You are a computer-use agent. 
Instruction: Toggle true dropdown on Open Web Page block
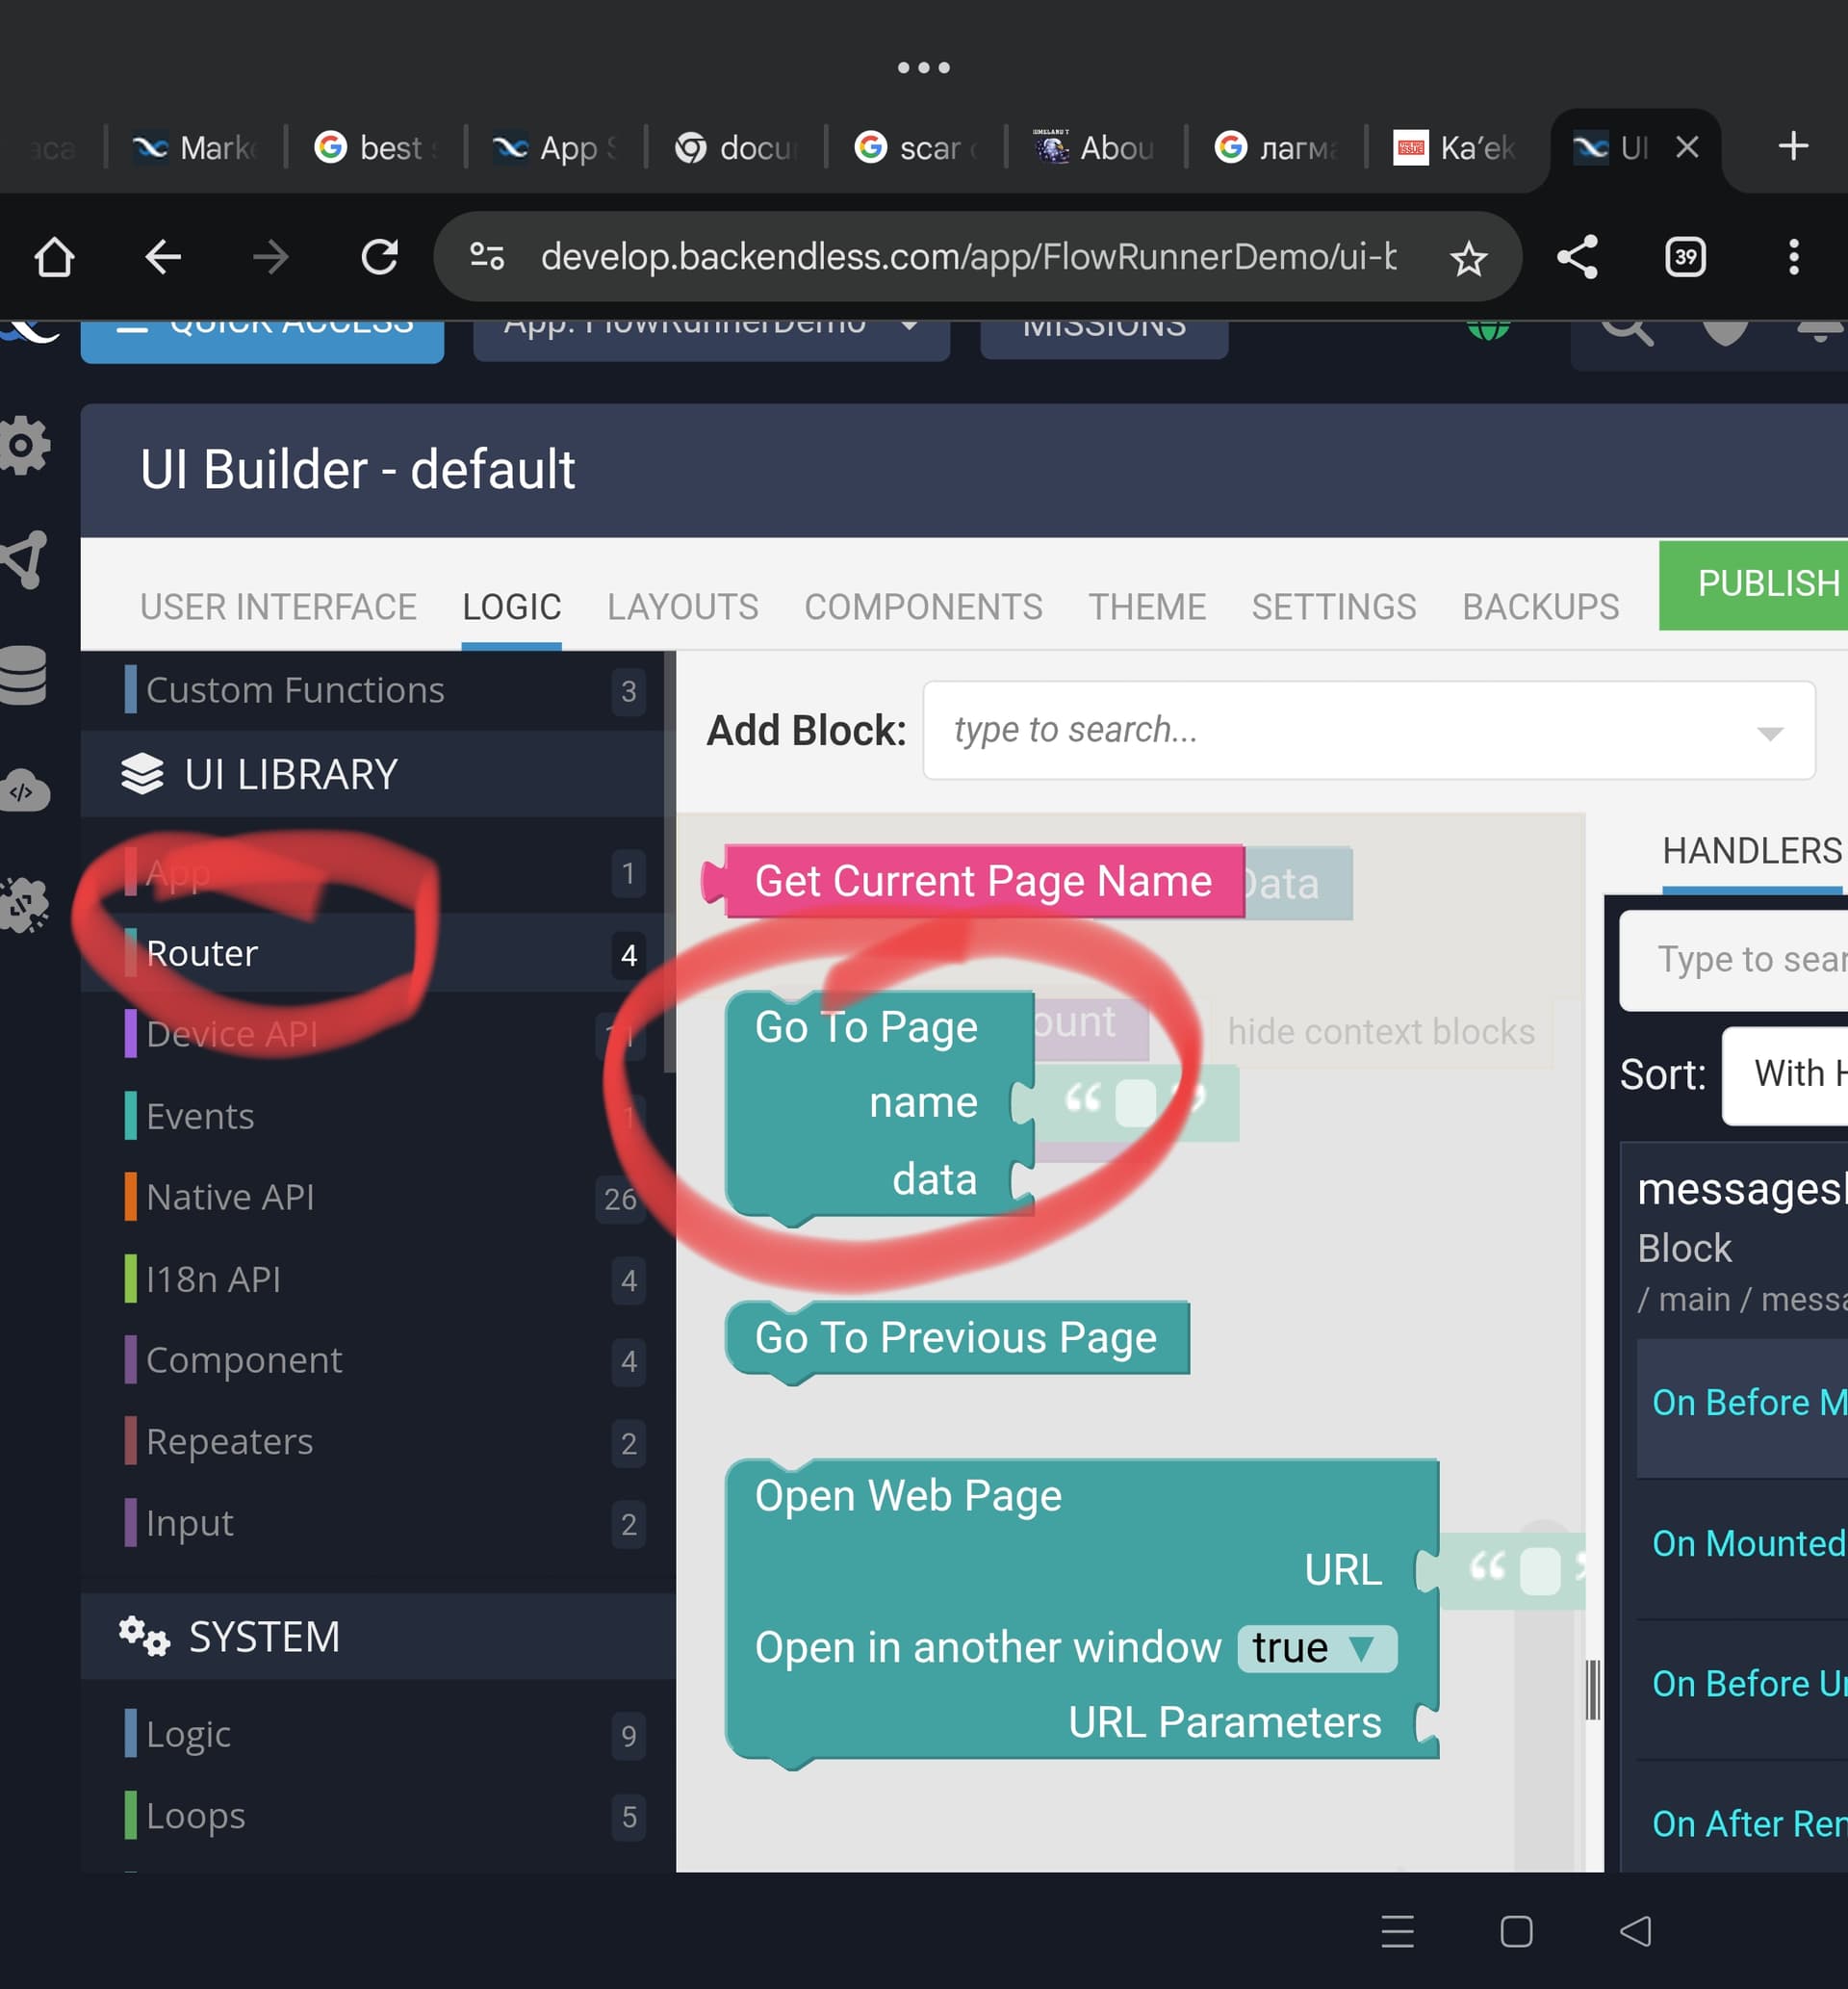click(1317, 1648)
